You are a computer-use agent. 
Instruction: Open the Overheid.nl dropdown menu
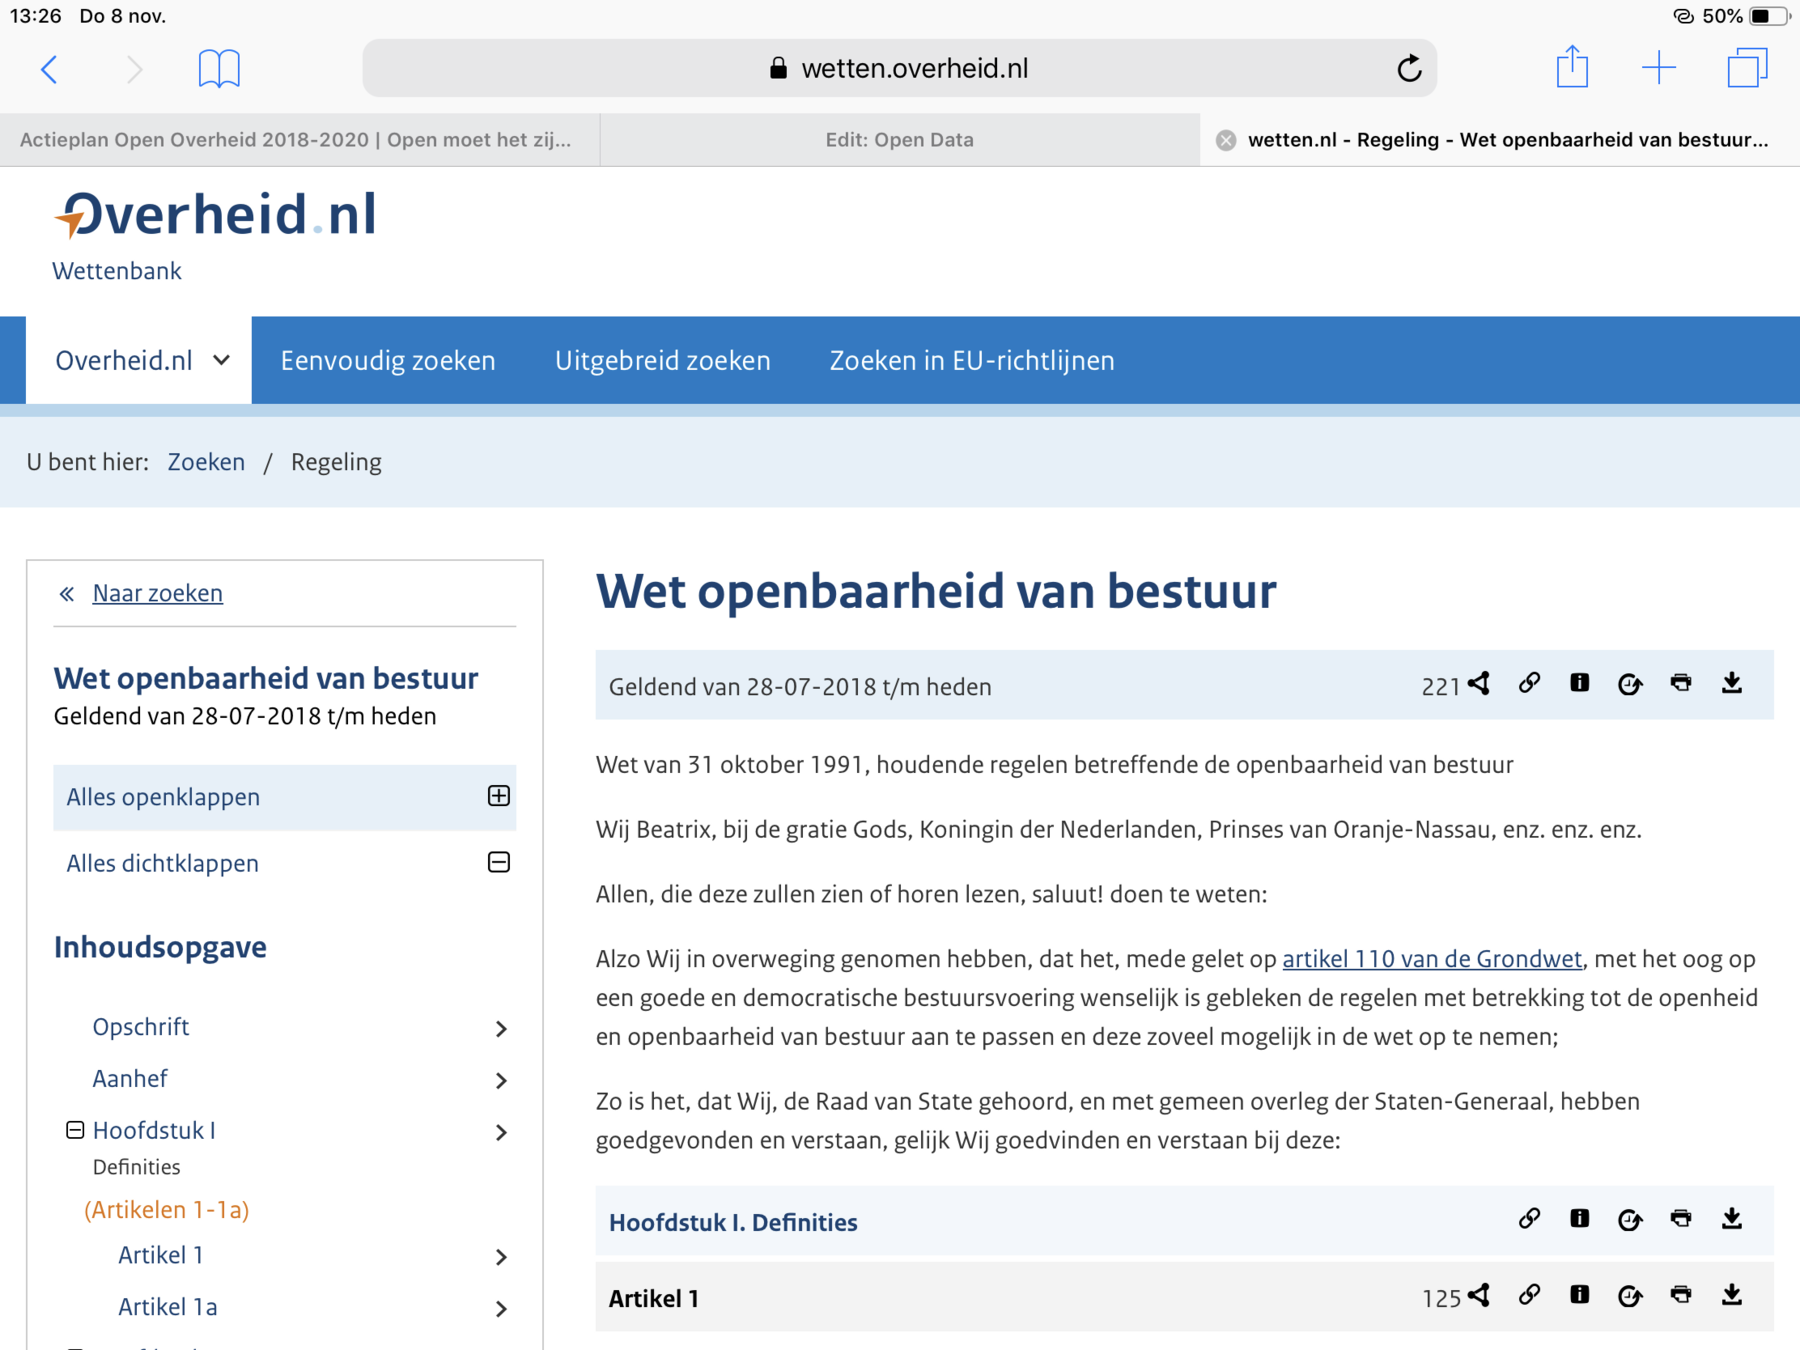click(x=139, y=360)
